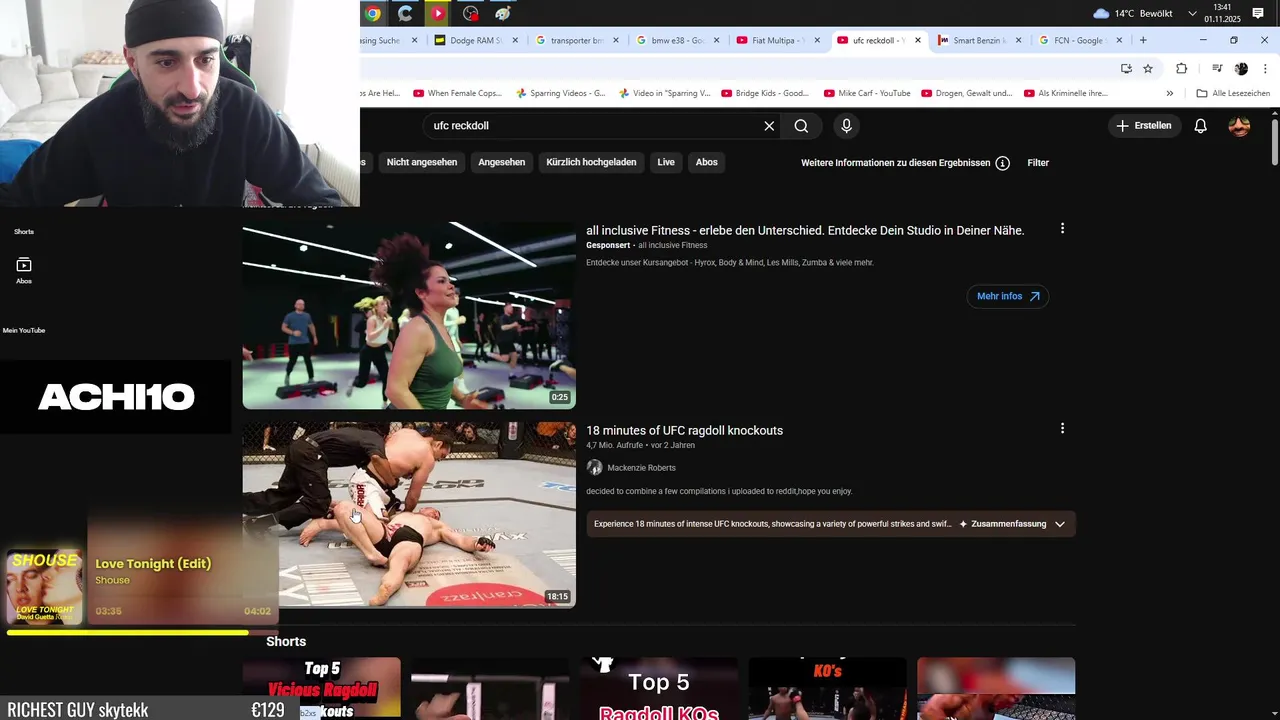Open the all inclusive Fitness ad title
The width and height of the screenshot is (1280, 720).
805,230
